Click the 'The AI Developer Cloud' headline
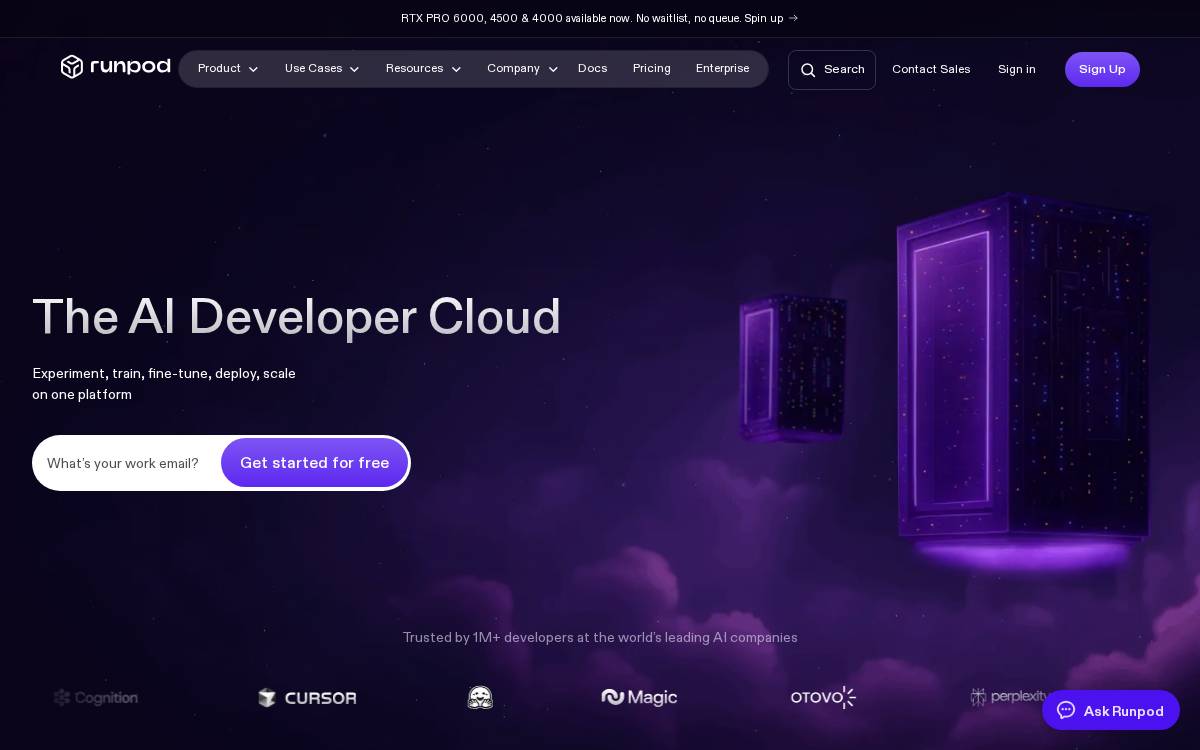The image size is (1200, 750). [296, 317]
